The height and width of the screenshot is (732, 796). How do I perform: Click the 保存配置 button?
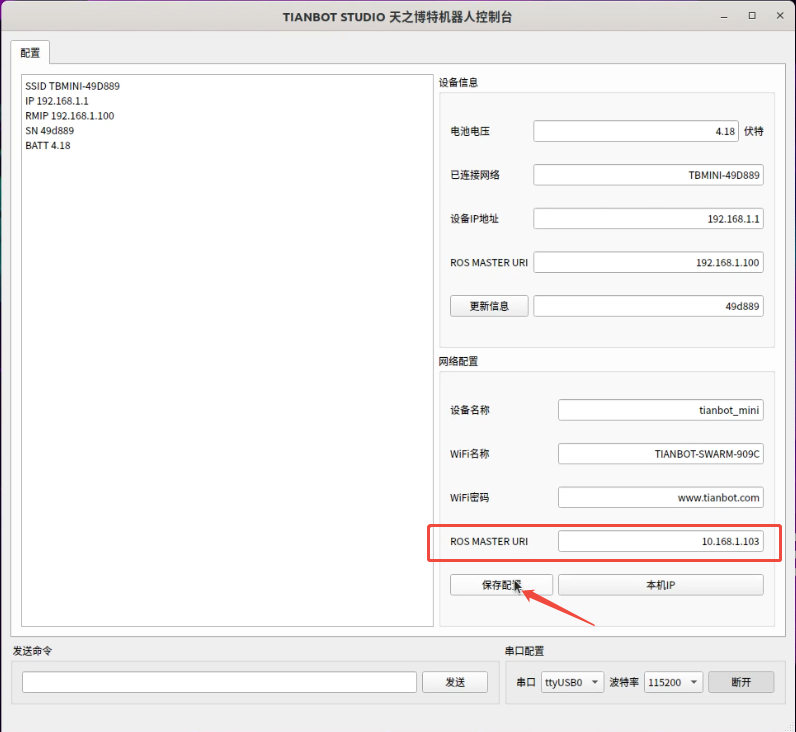click(501, 585)
